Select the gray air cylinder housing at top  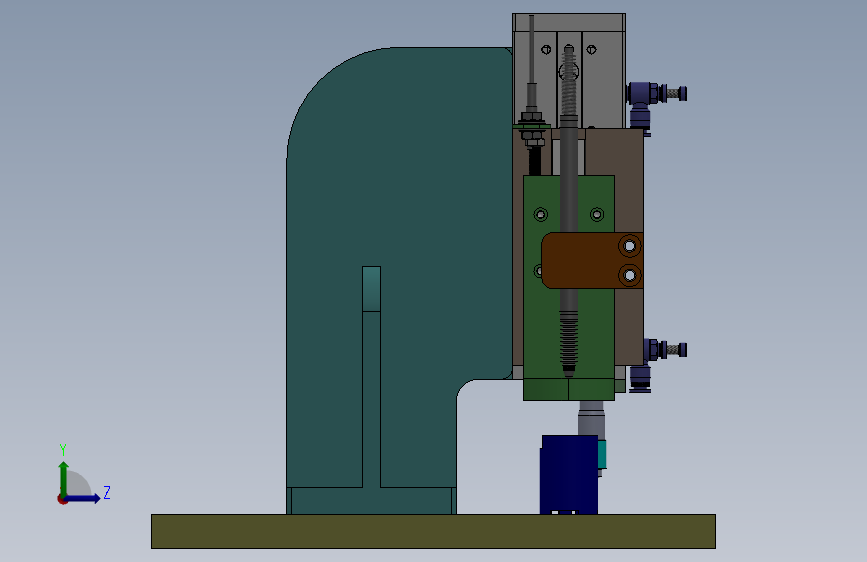click(569, 70)
